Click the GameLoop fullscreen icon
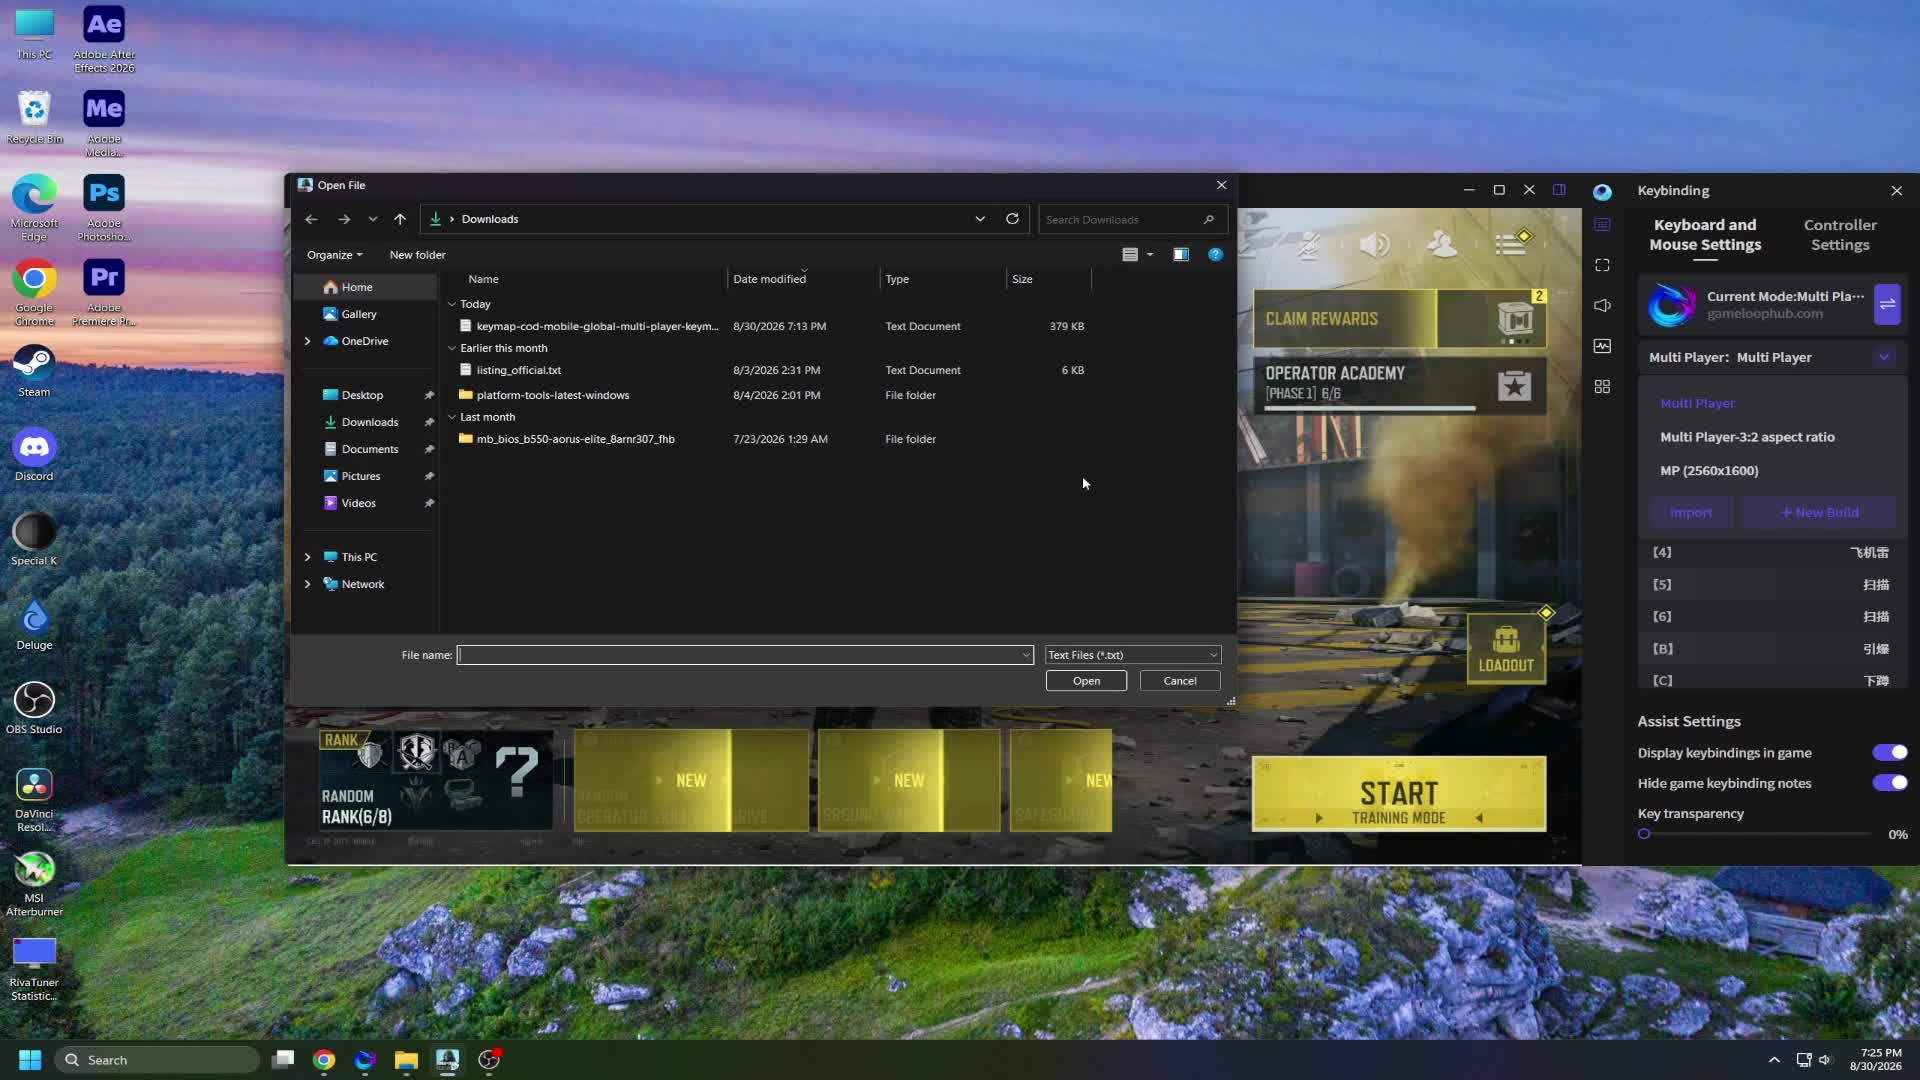 (1602, 265)
